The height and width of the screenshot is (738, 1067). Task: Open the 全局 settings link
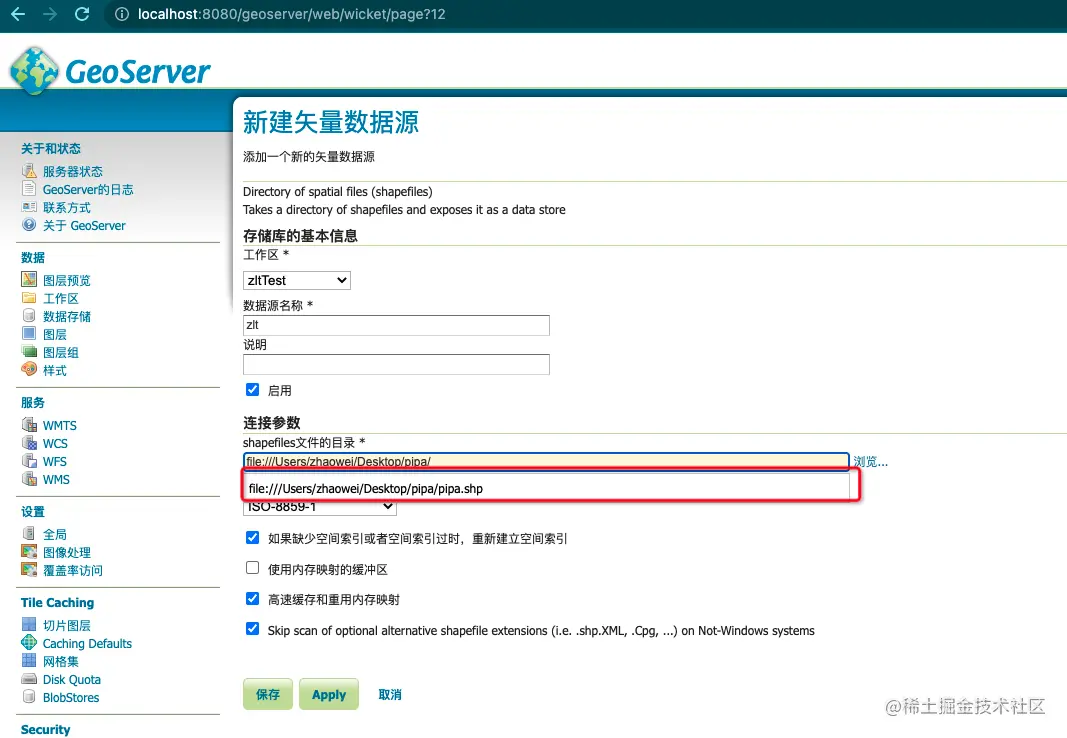(x=54, y=535)
